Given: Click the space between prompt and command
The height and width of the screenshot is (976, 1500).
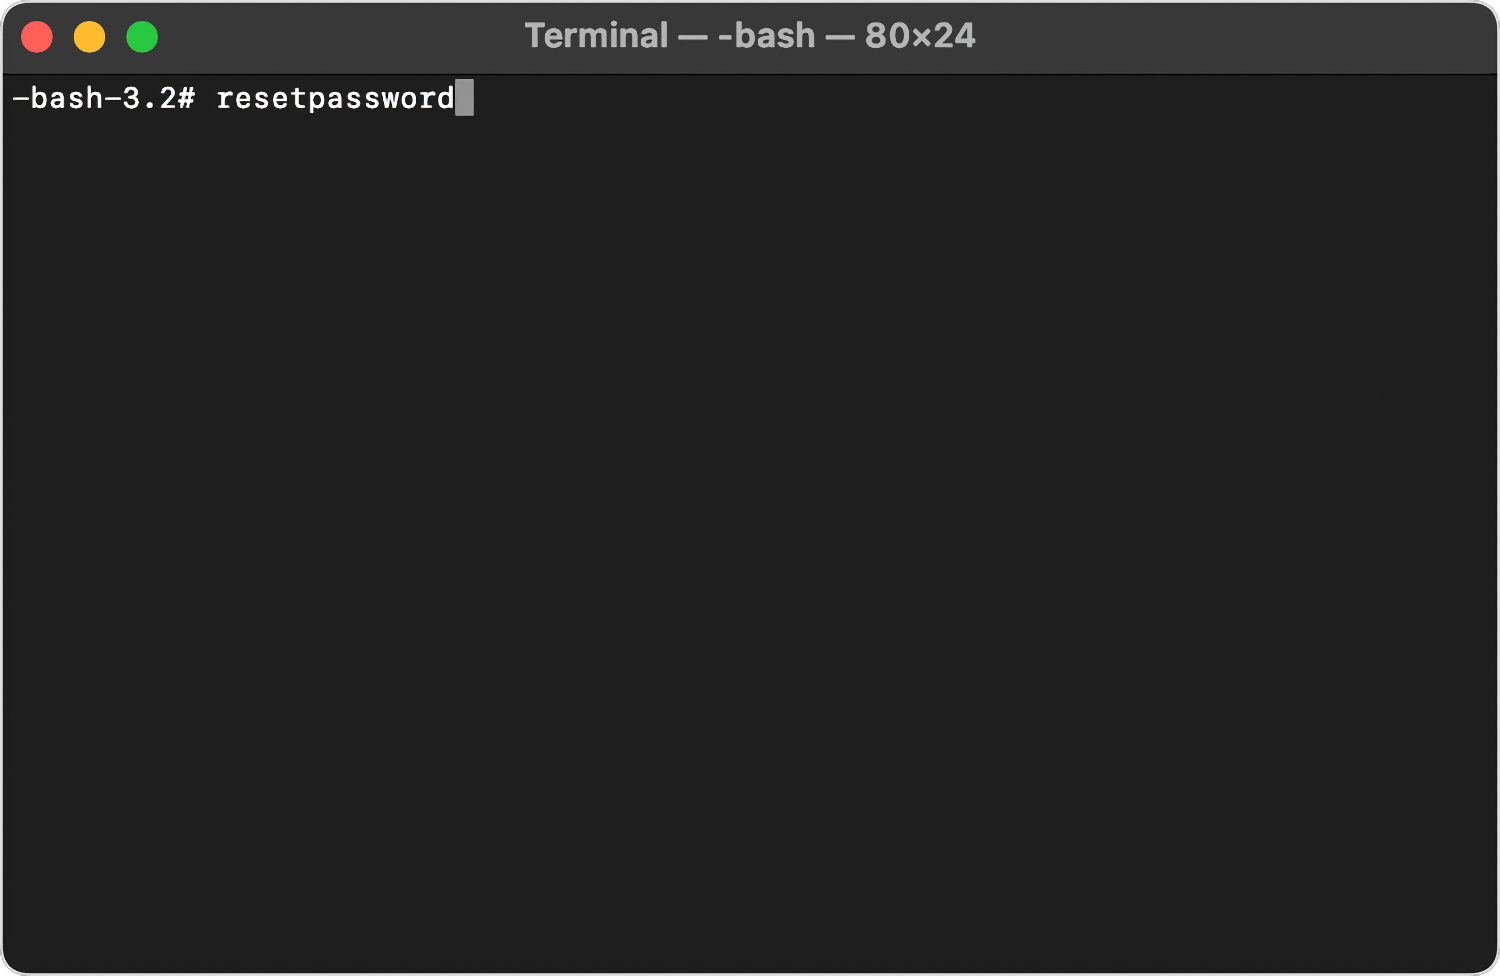Looking at the screenshot, I should 205,97.
